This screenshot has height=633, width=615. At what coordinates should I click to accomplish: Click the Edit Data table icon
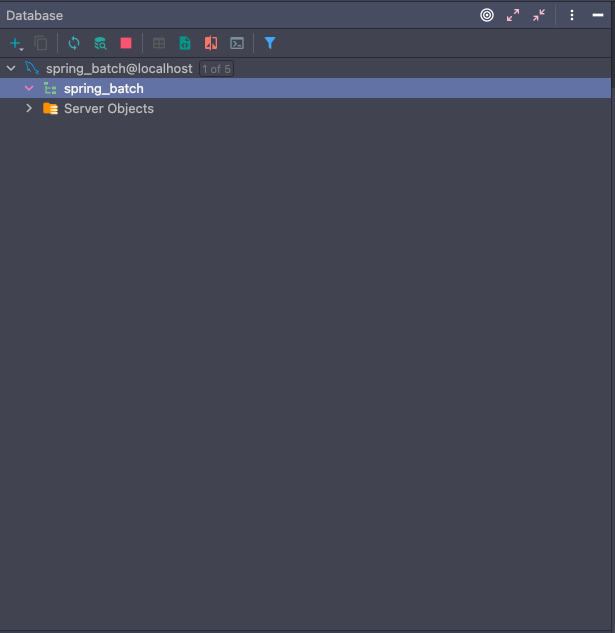point(159,43)
